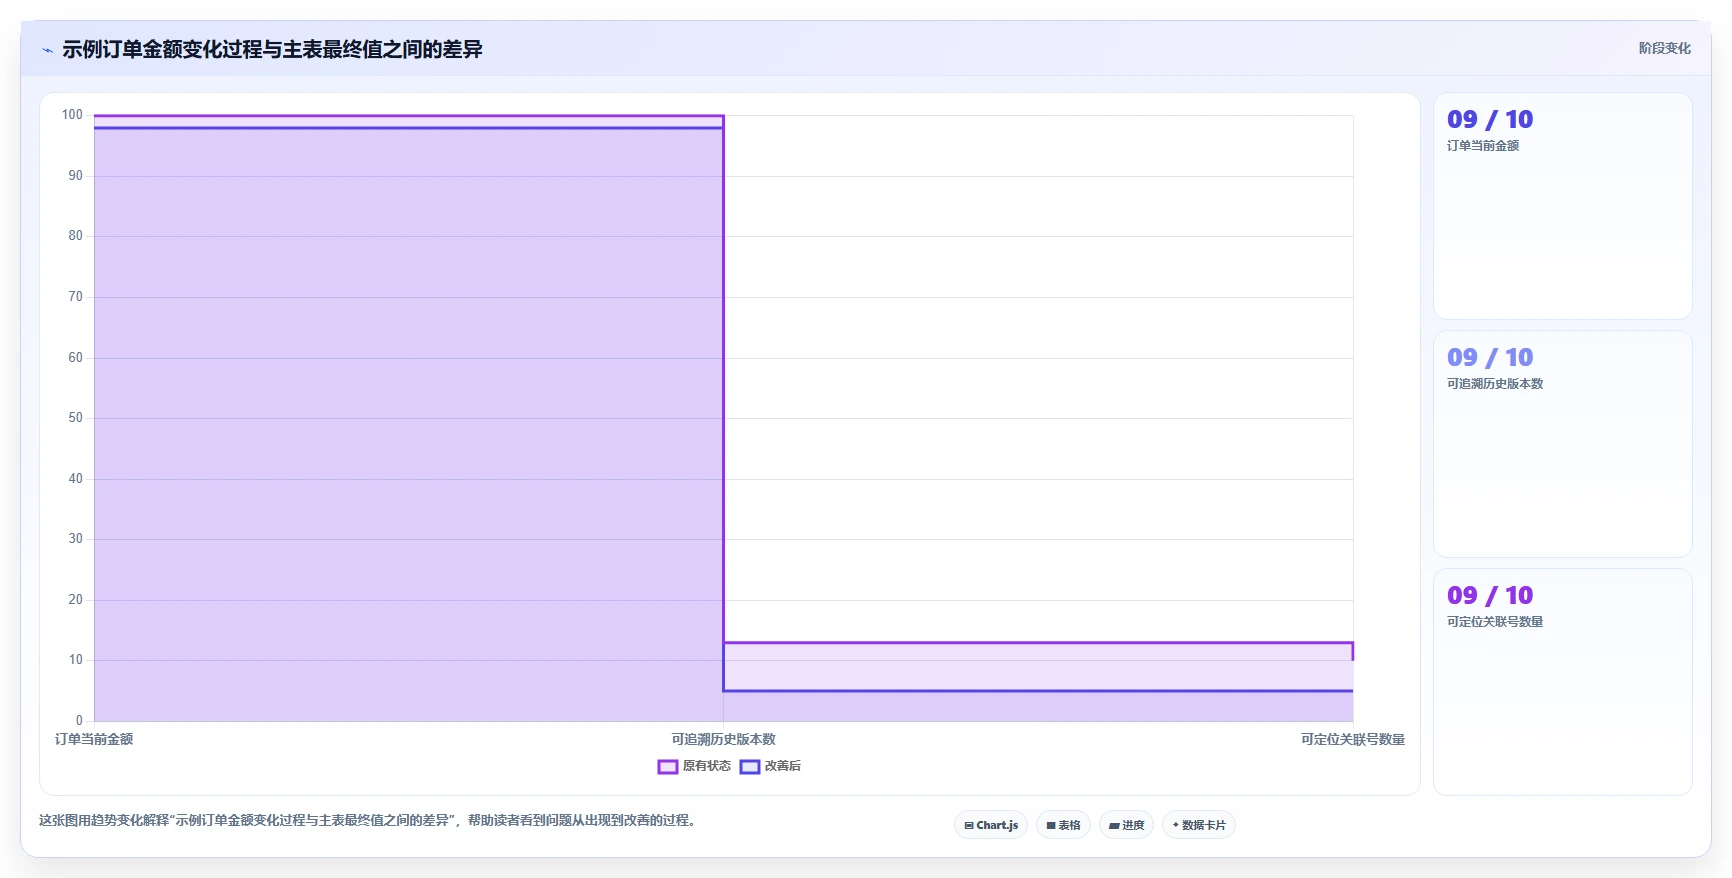Click the y-axis value 100

pyautogui.click(x=72, y=115)
